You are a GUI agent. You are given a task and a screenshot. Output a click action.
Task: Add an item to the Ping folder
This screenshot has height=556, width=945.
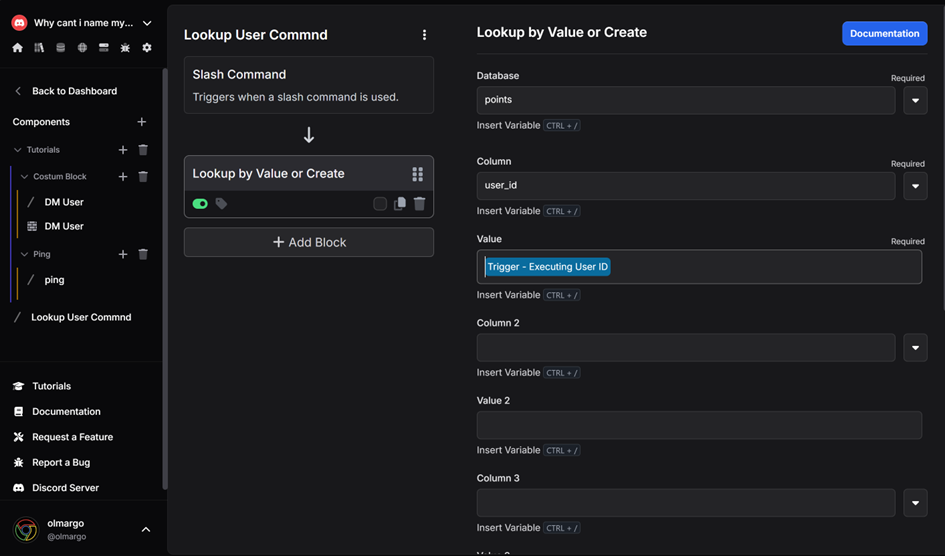coord(123,254)
